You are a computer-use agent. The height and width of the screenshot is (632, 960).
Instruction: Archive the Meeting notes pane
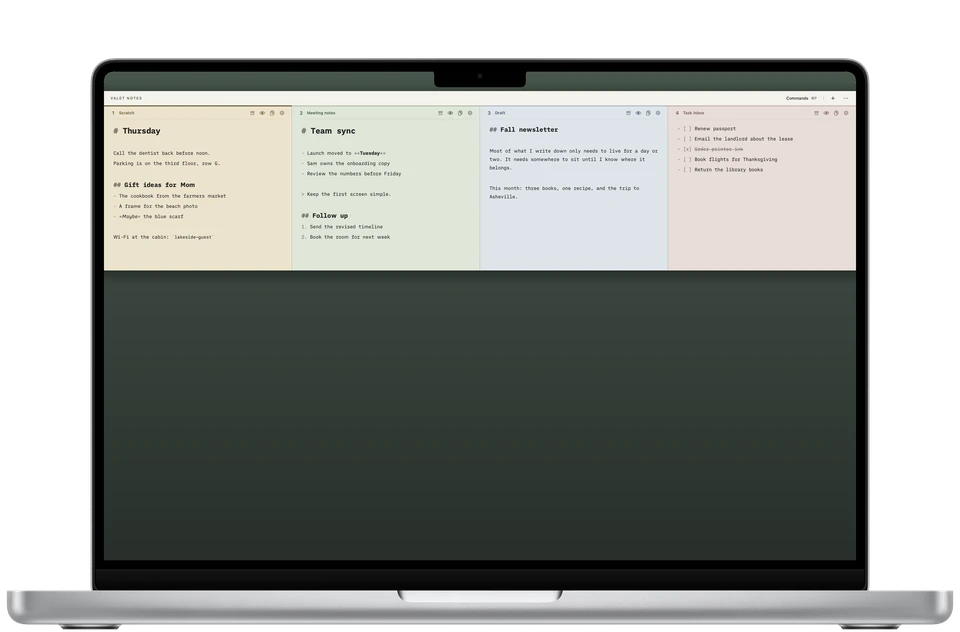point(440,113)
